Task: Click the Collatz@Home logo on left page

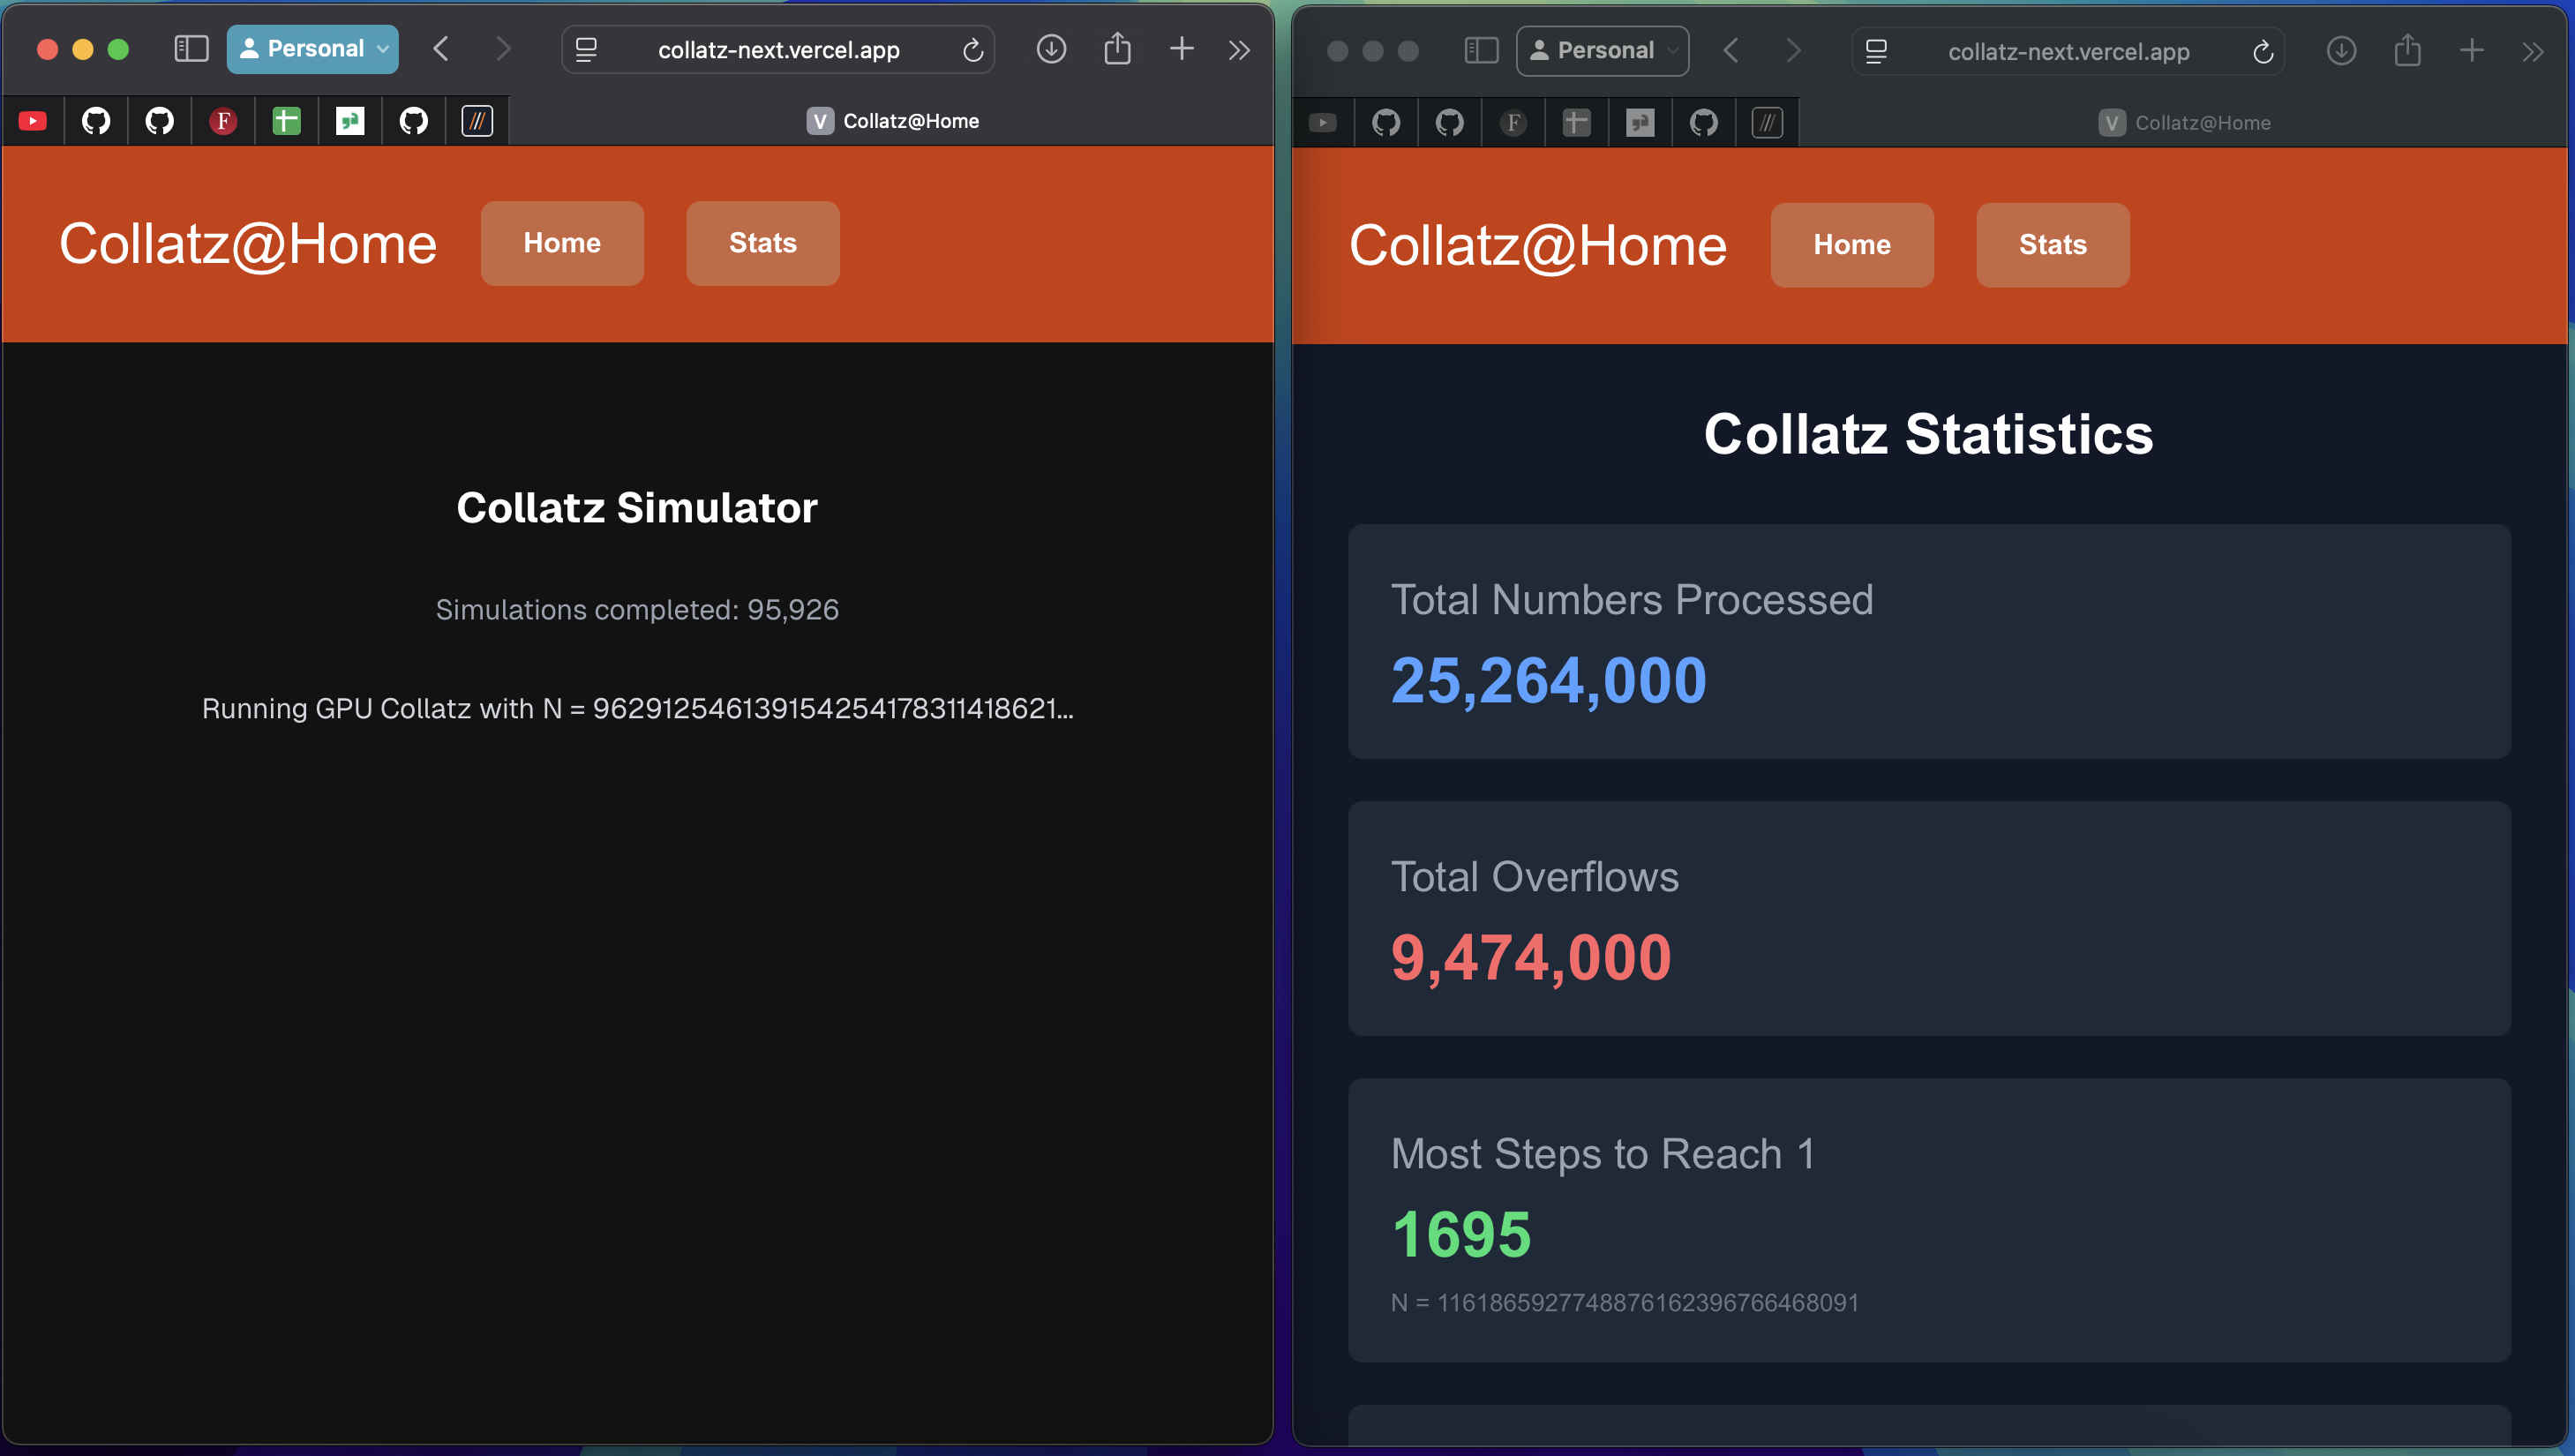Action: tap(247, 243)
